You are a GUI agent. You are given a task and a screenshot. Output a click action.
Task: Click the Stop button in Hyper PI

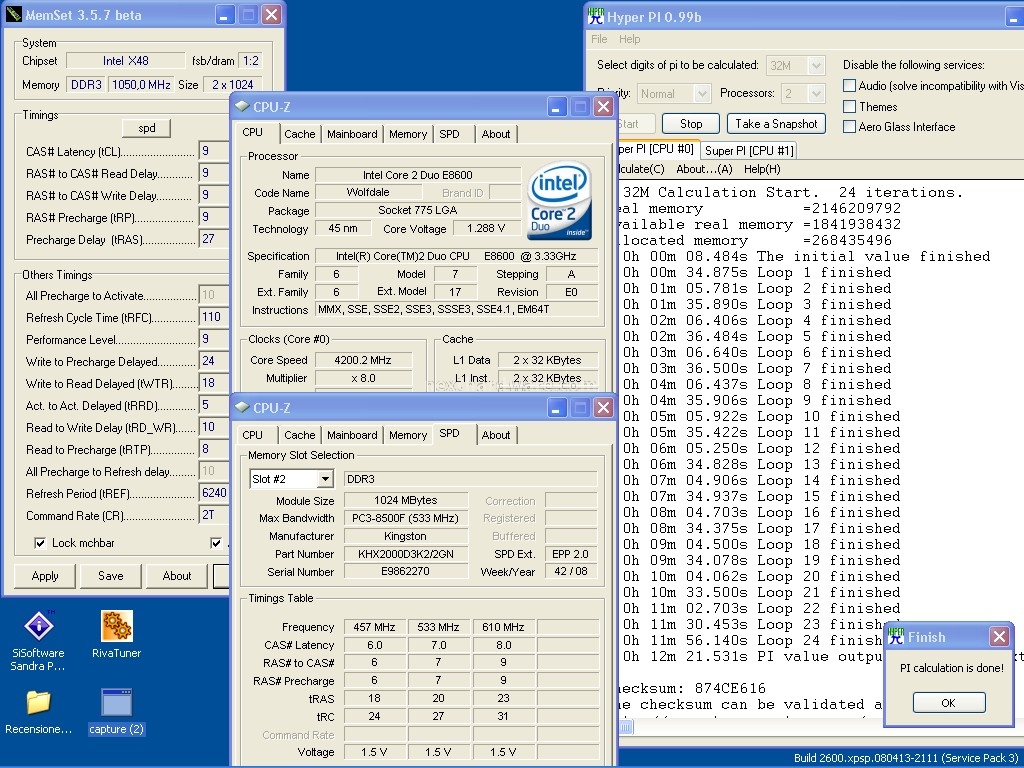pyautogui.click(x=691, y=123)
